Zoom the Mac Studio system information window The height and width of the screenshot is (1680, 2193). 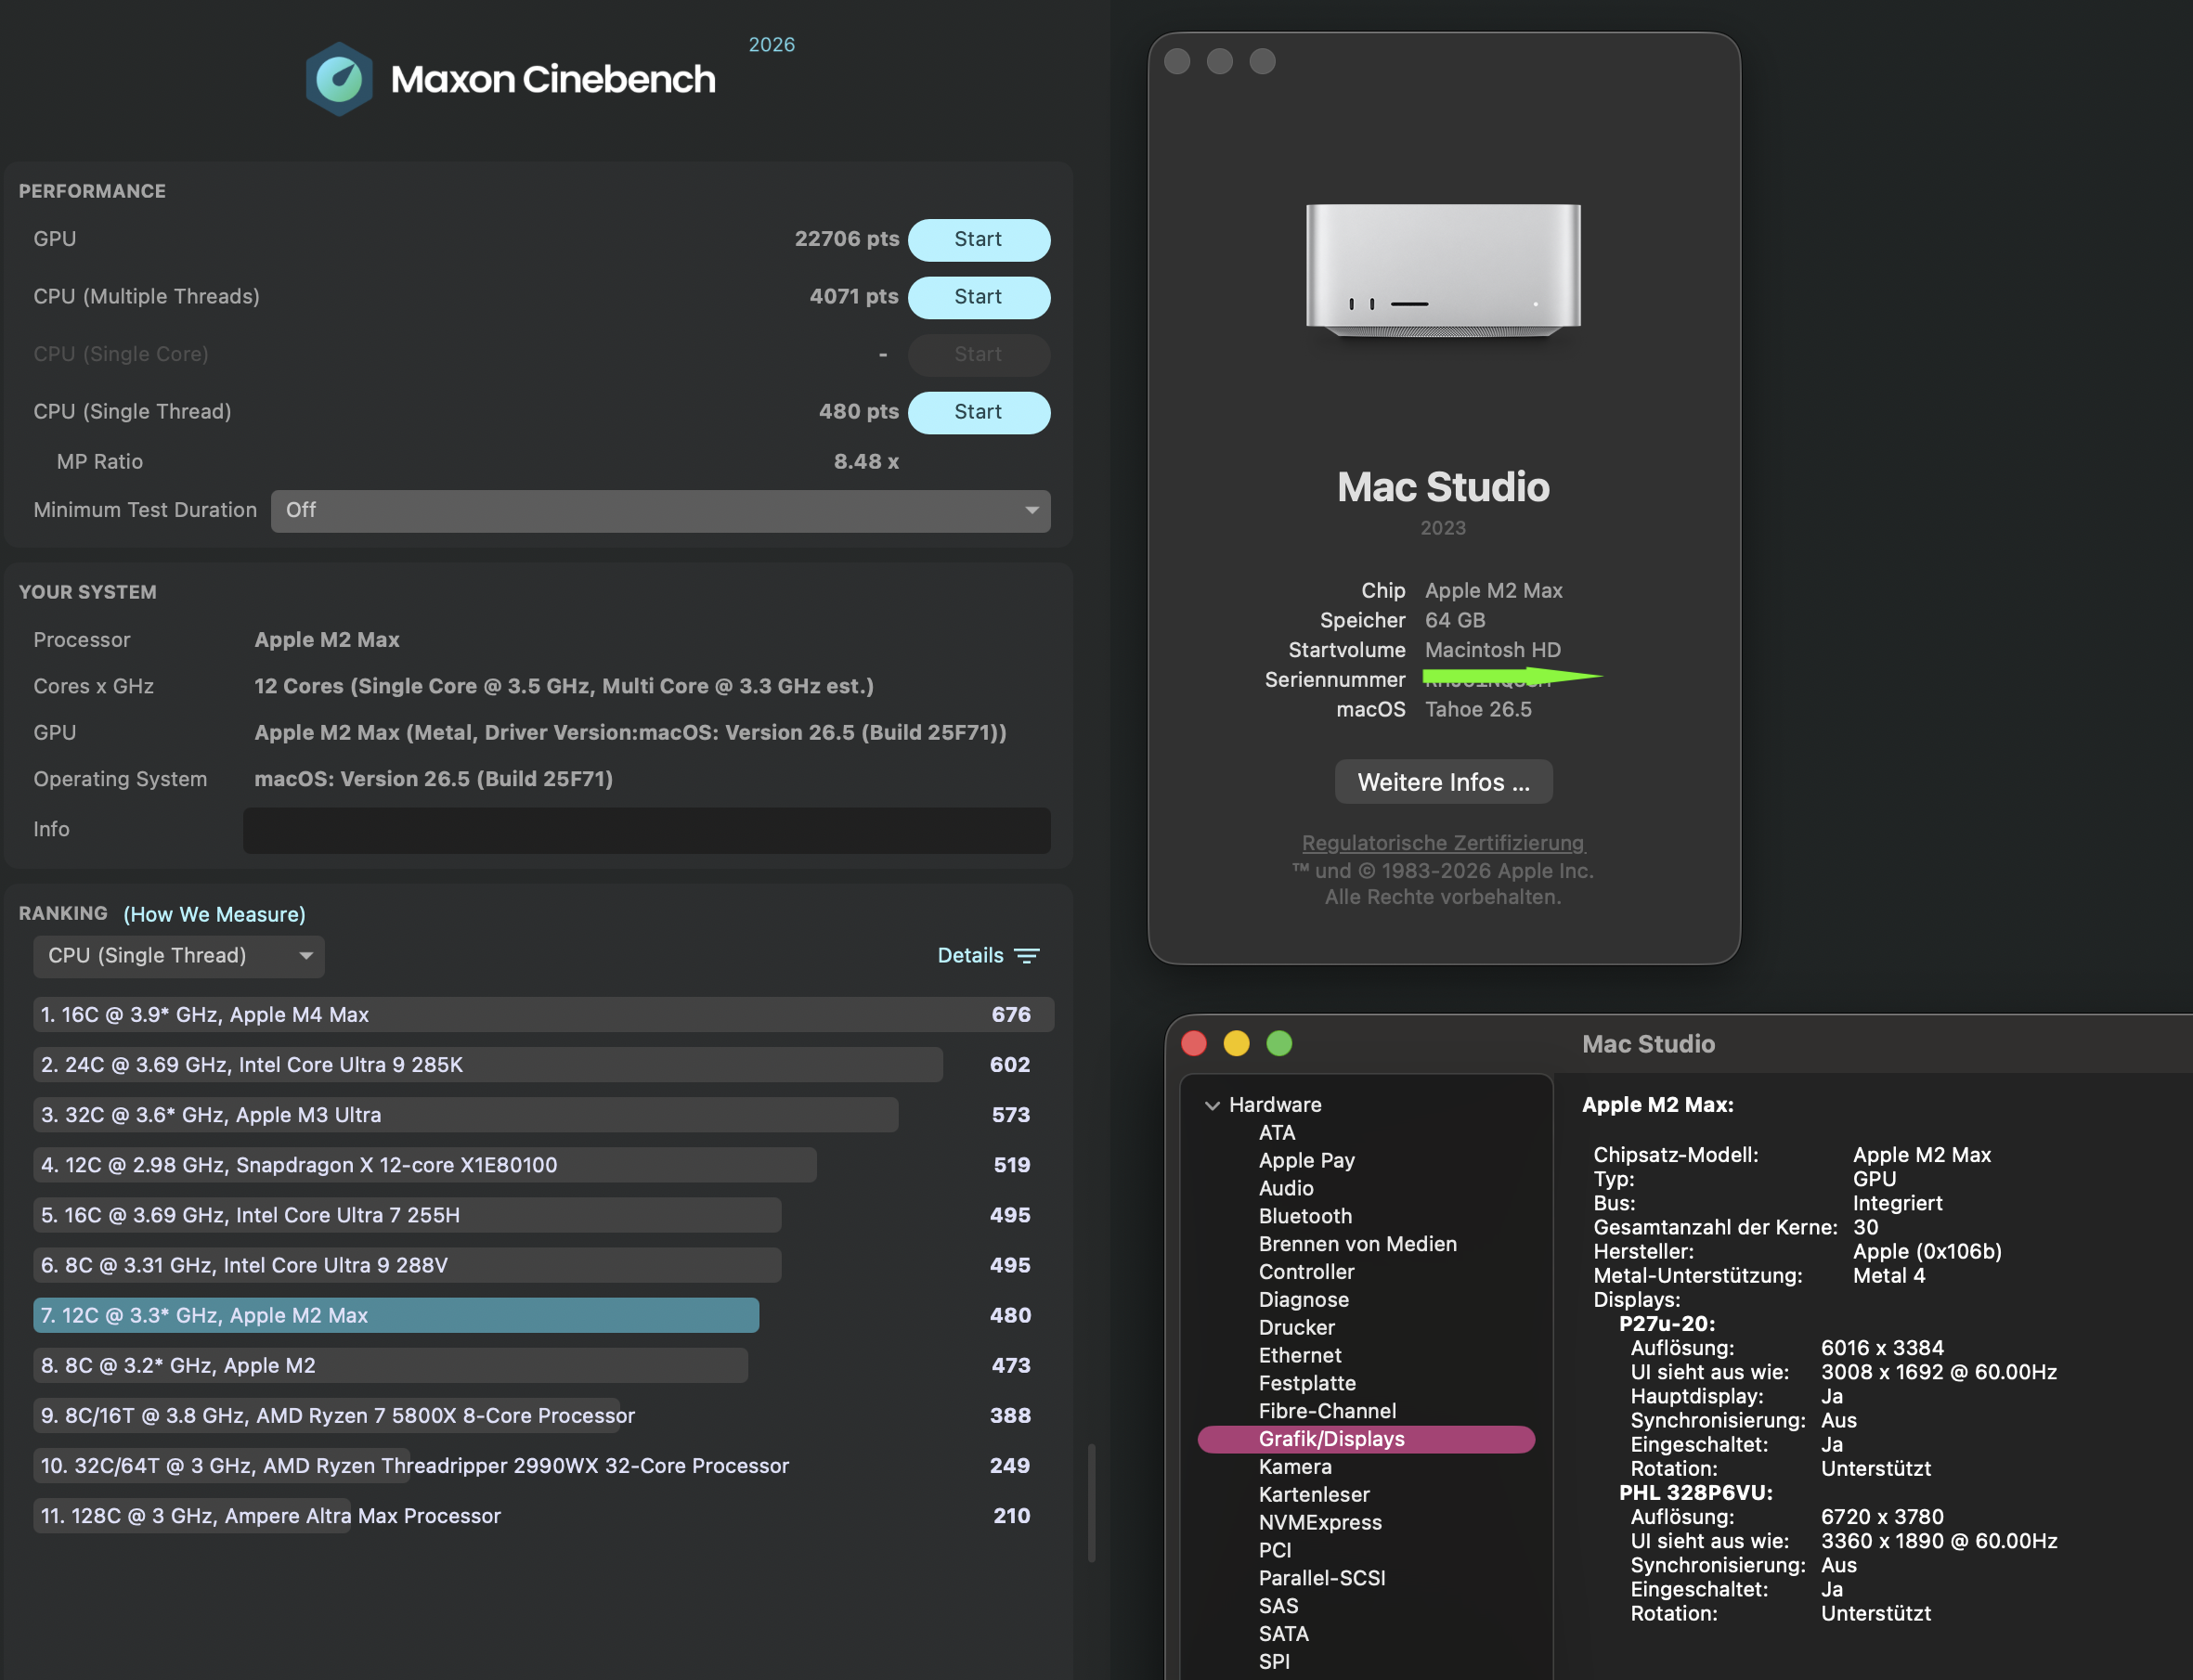(1279, 1044)
